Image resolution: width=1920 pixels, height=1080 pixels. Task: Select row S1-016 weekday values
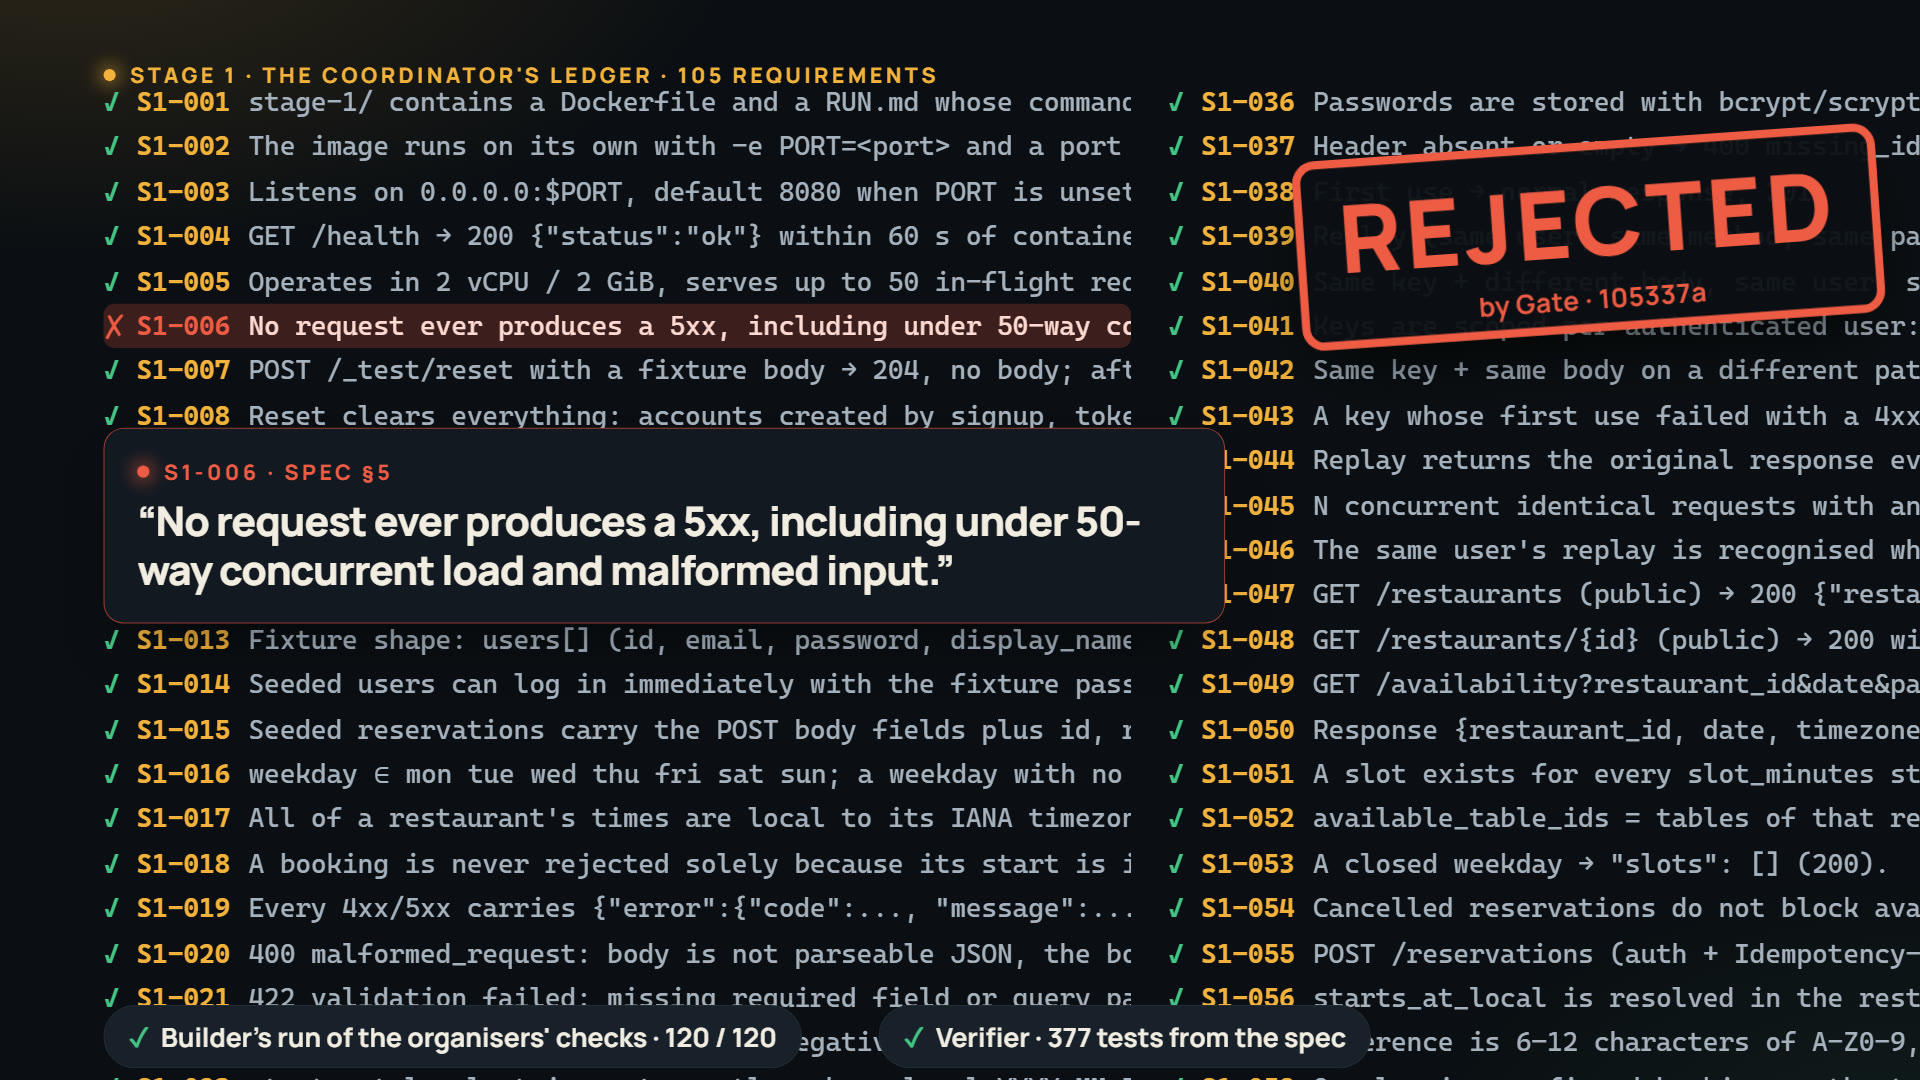pos(617,775)
